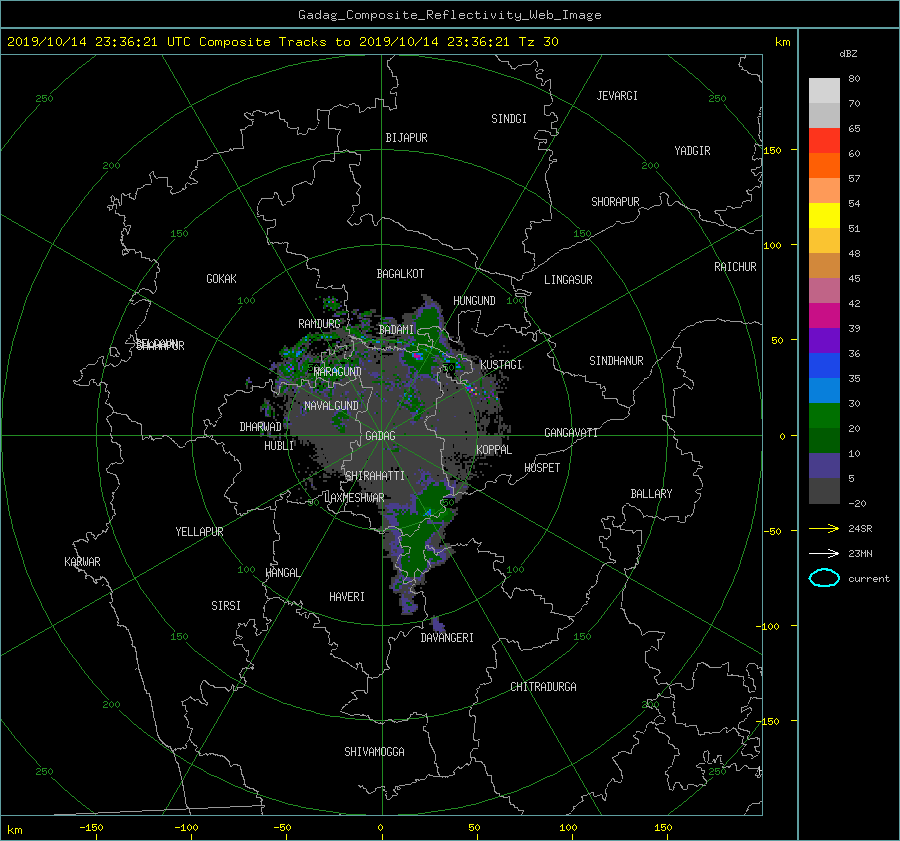
Task: Select the top light gray 70 dBZ swatch
Action: (x=824, y=90)
